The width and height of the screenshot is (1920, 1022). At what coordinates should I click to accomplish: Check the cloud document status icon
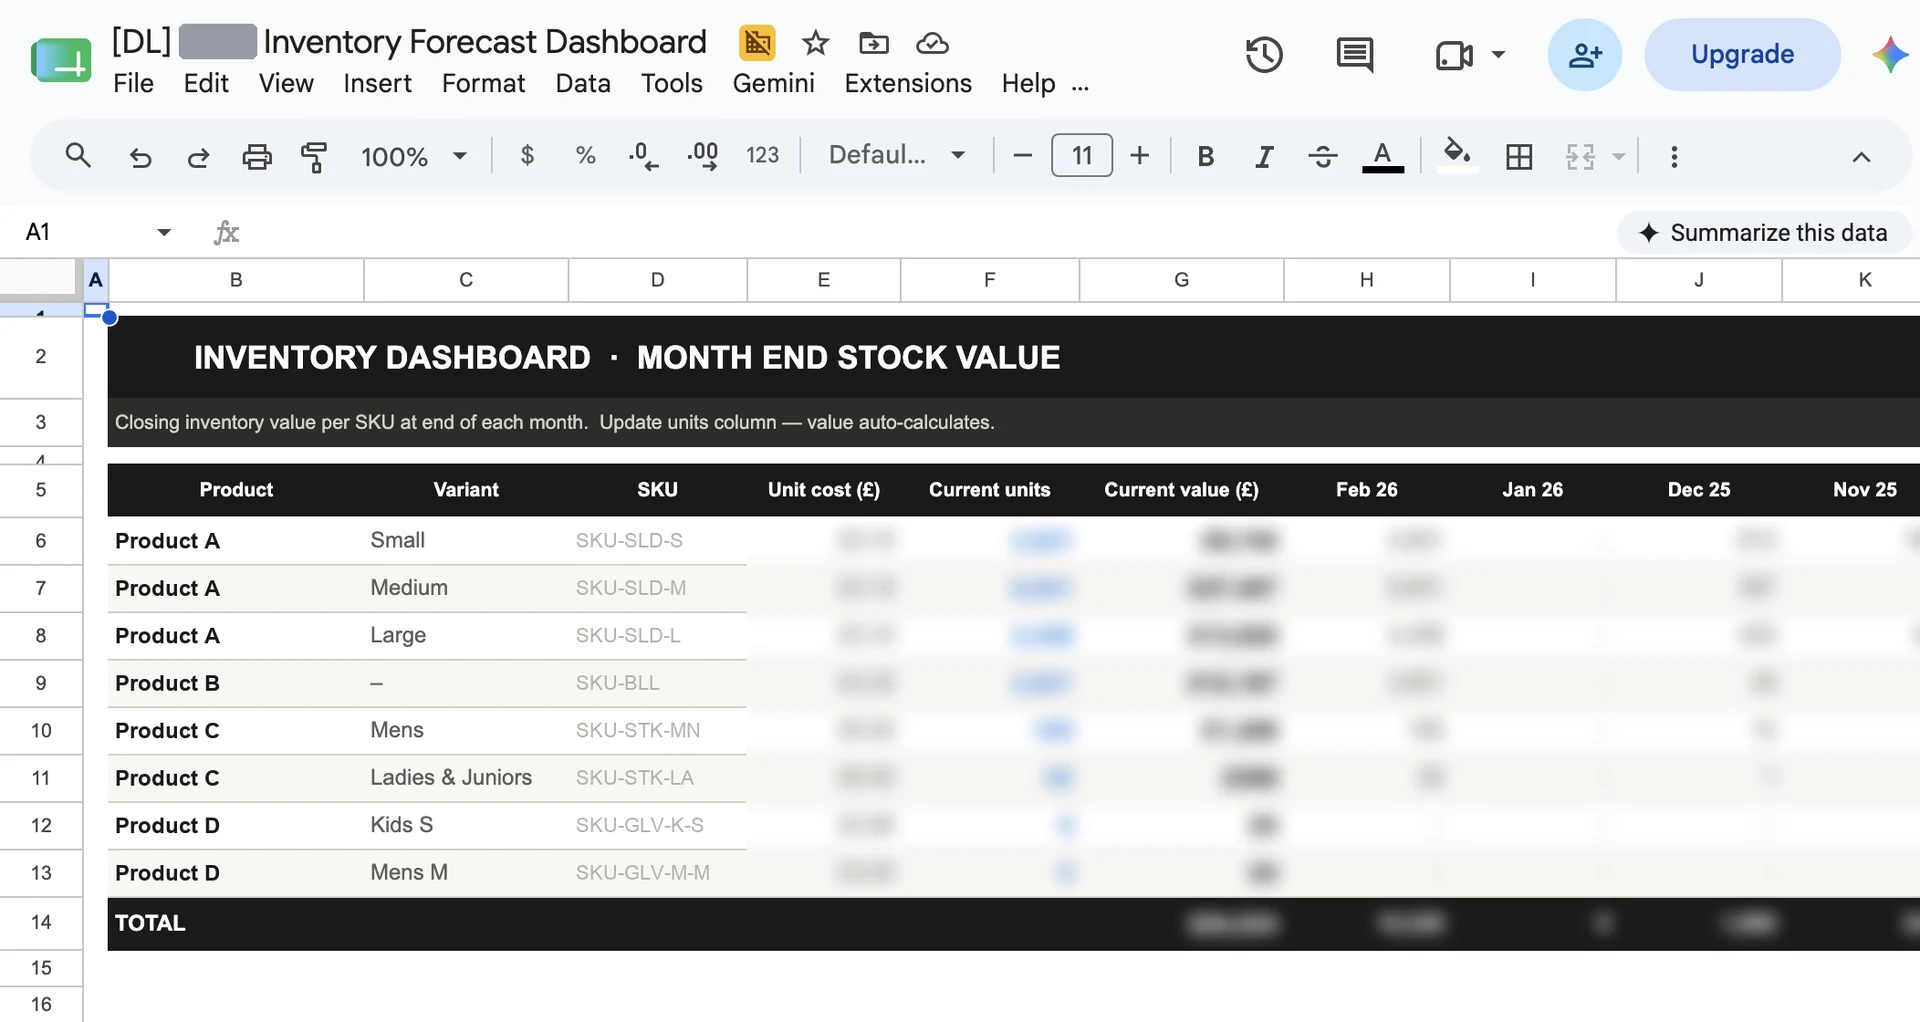pyautogui.click(x=932, y=43)
